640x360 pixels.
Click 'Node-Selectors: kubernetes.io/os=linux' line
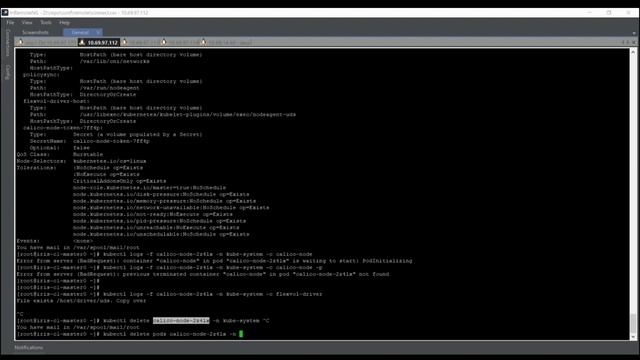point(81,161)
